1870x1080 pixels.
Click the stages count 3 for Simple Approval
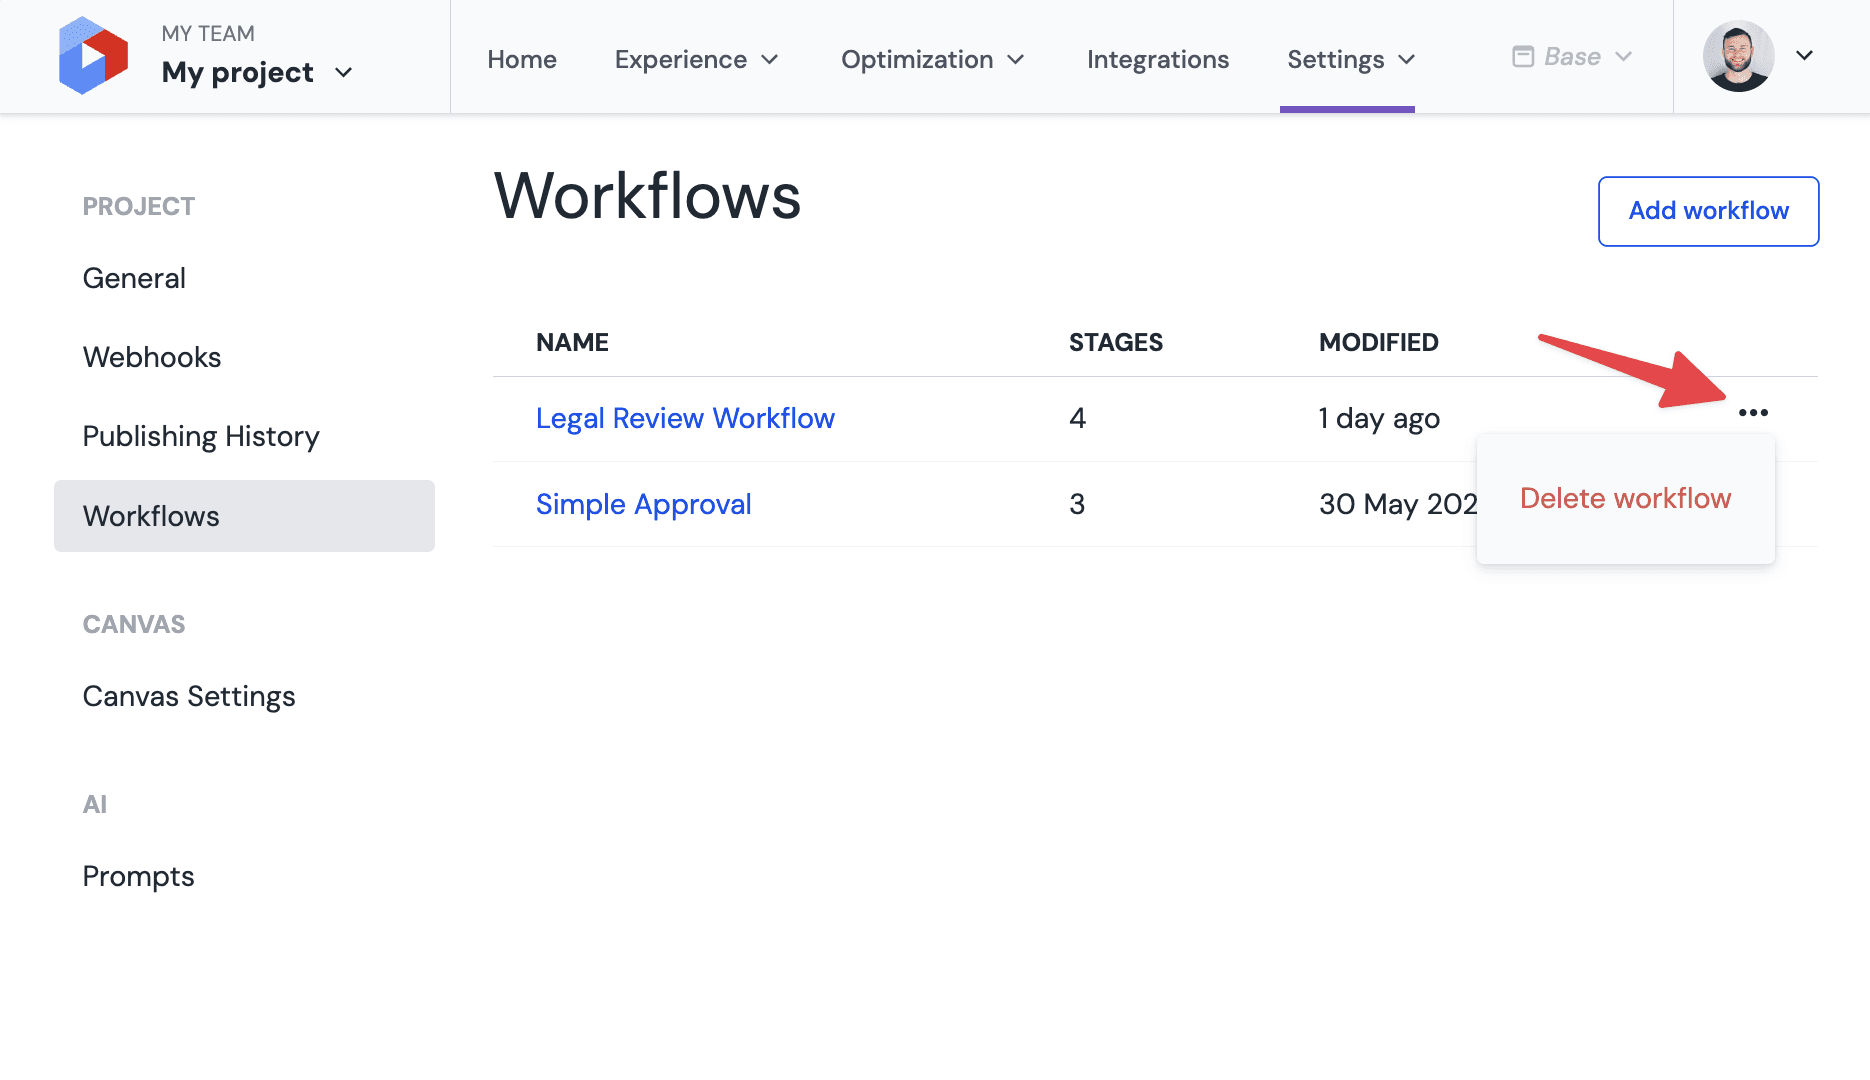(1077, 504)
